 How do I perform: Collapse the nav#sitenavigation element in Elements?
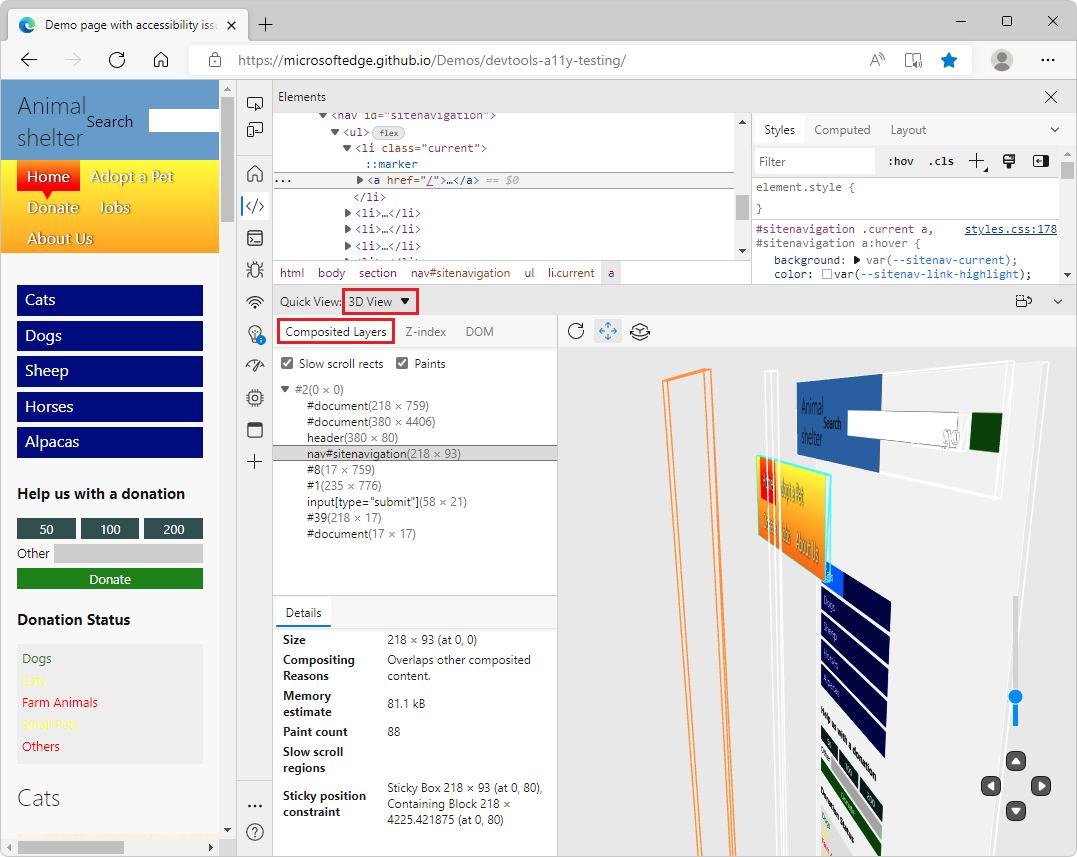pyautogui.click(x=322, y=116)
